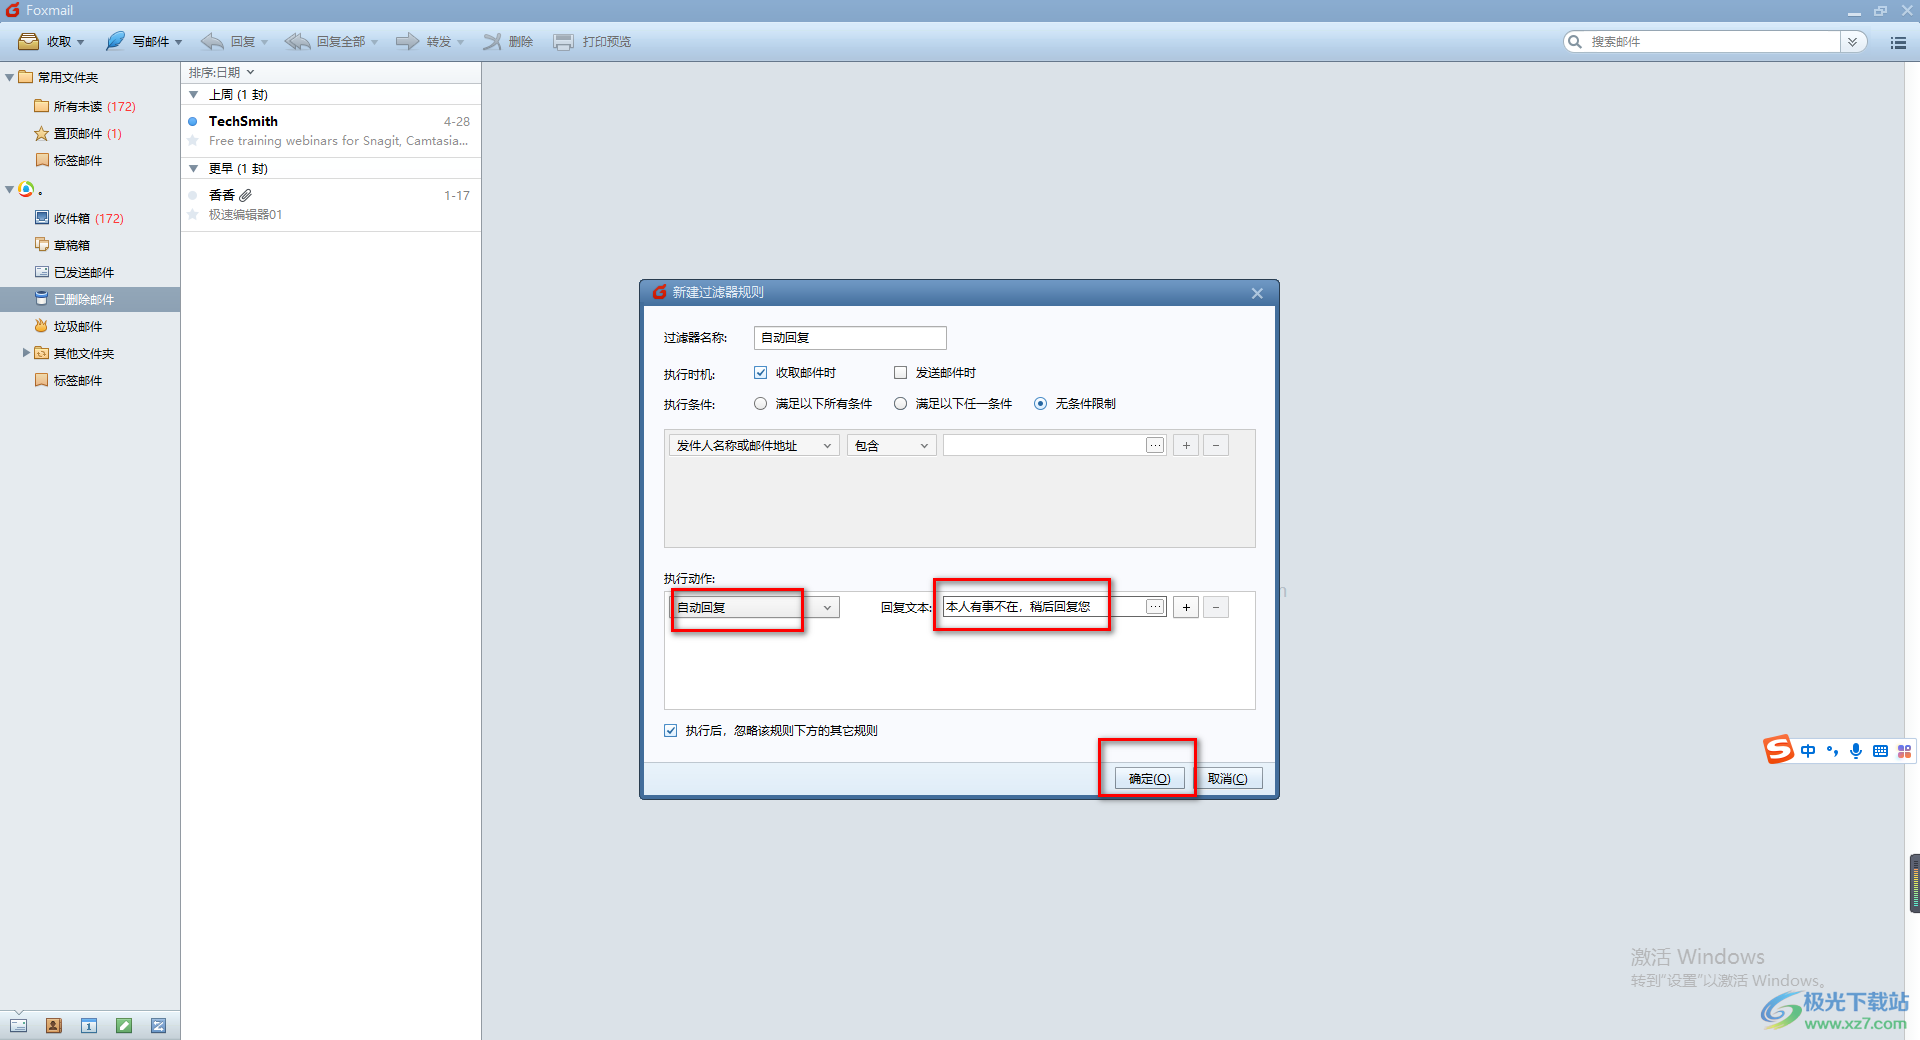Collapse the 上周 (1 封) group
1920x1040 pixels.
click(x=194, y=94)
